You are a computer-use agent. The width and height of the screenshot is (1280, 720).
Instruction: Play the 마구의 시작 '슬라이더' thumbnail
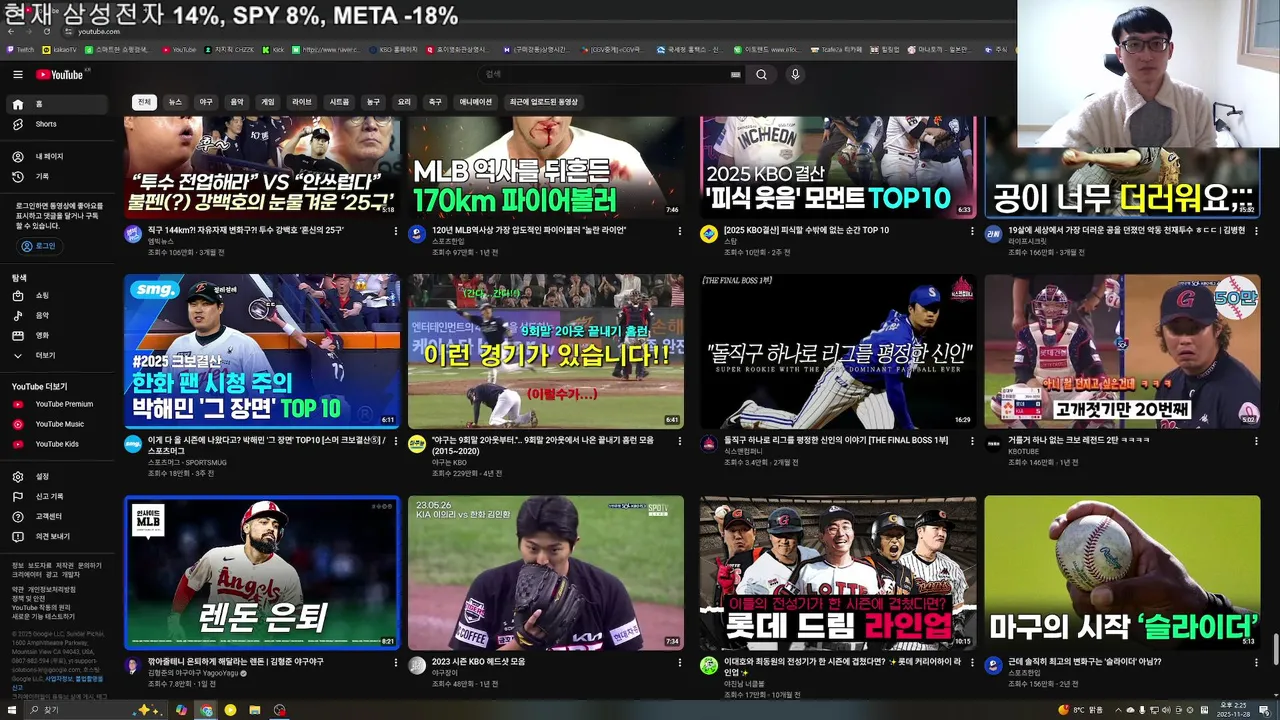[x=1122, y=573]
